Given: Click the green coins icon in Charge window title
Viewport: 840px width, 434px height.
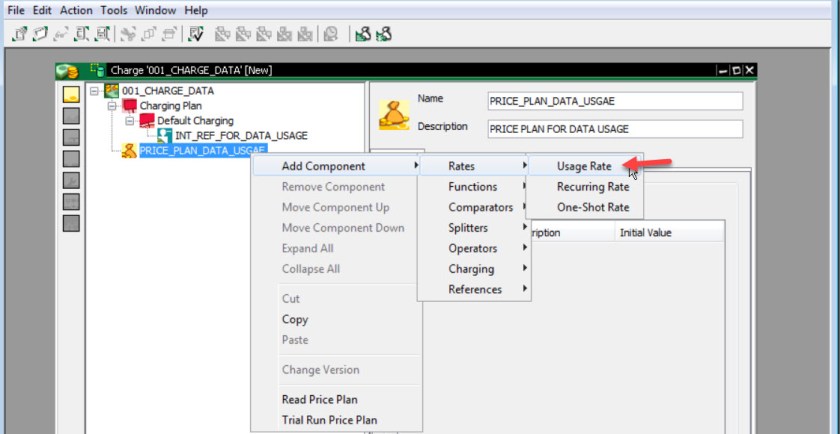Looking at the screenshot, I should 68,71.
